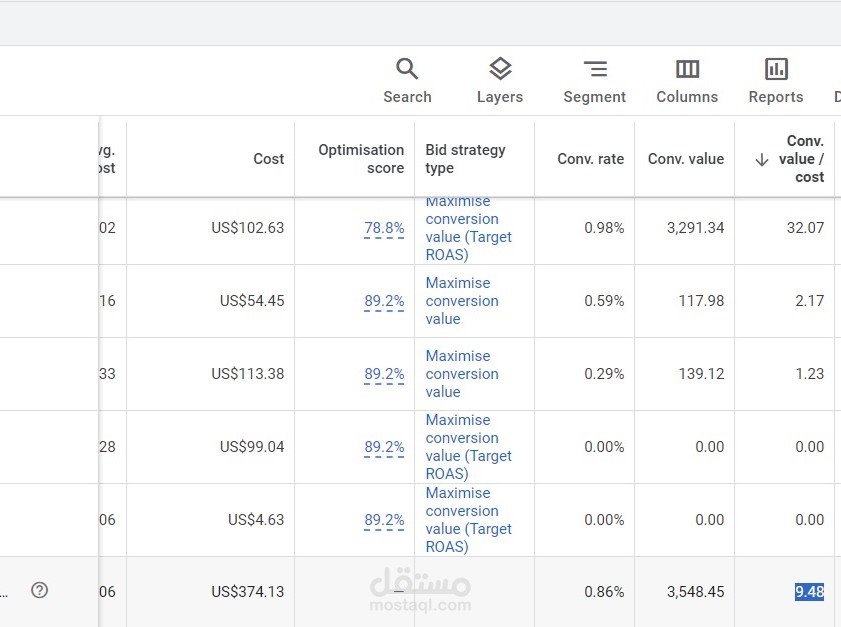Screen dimensions: 841x627
Task: Sort by Conv. value header
Action: coord(685,159)
